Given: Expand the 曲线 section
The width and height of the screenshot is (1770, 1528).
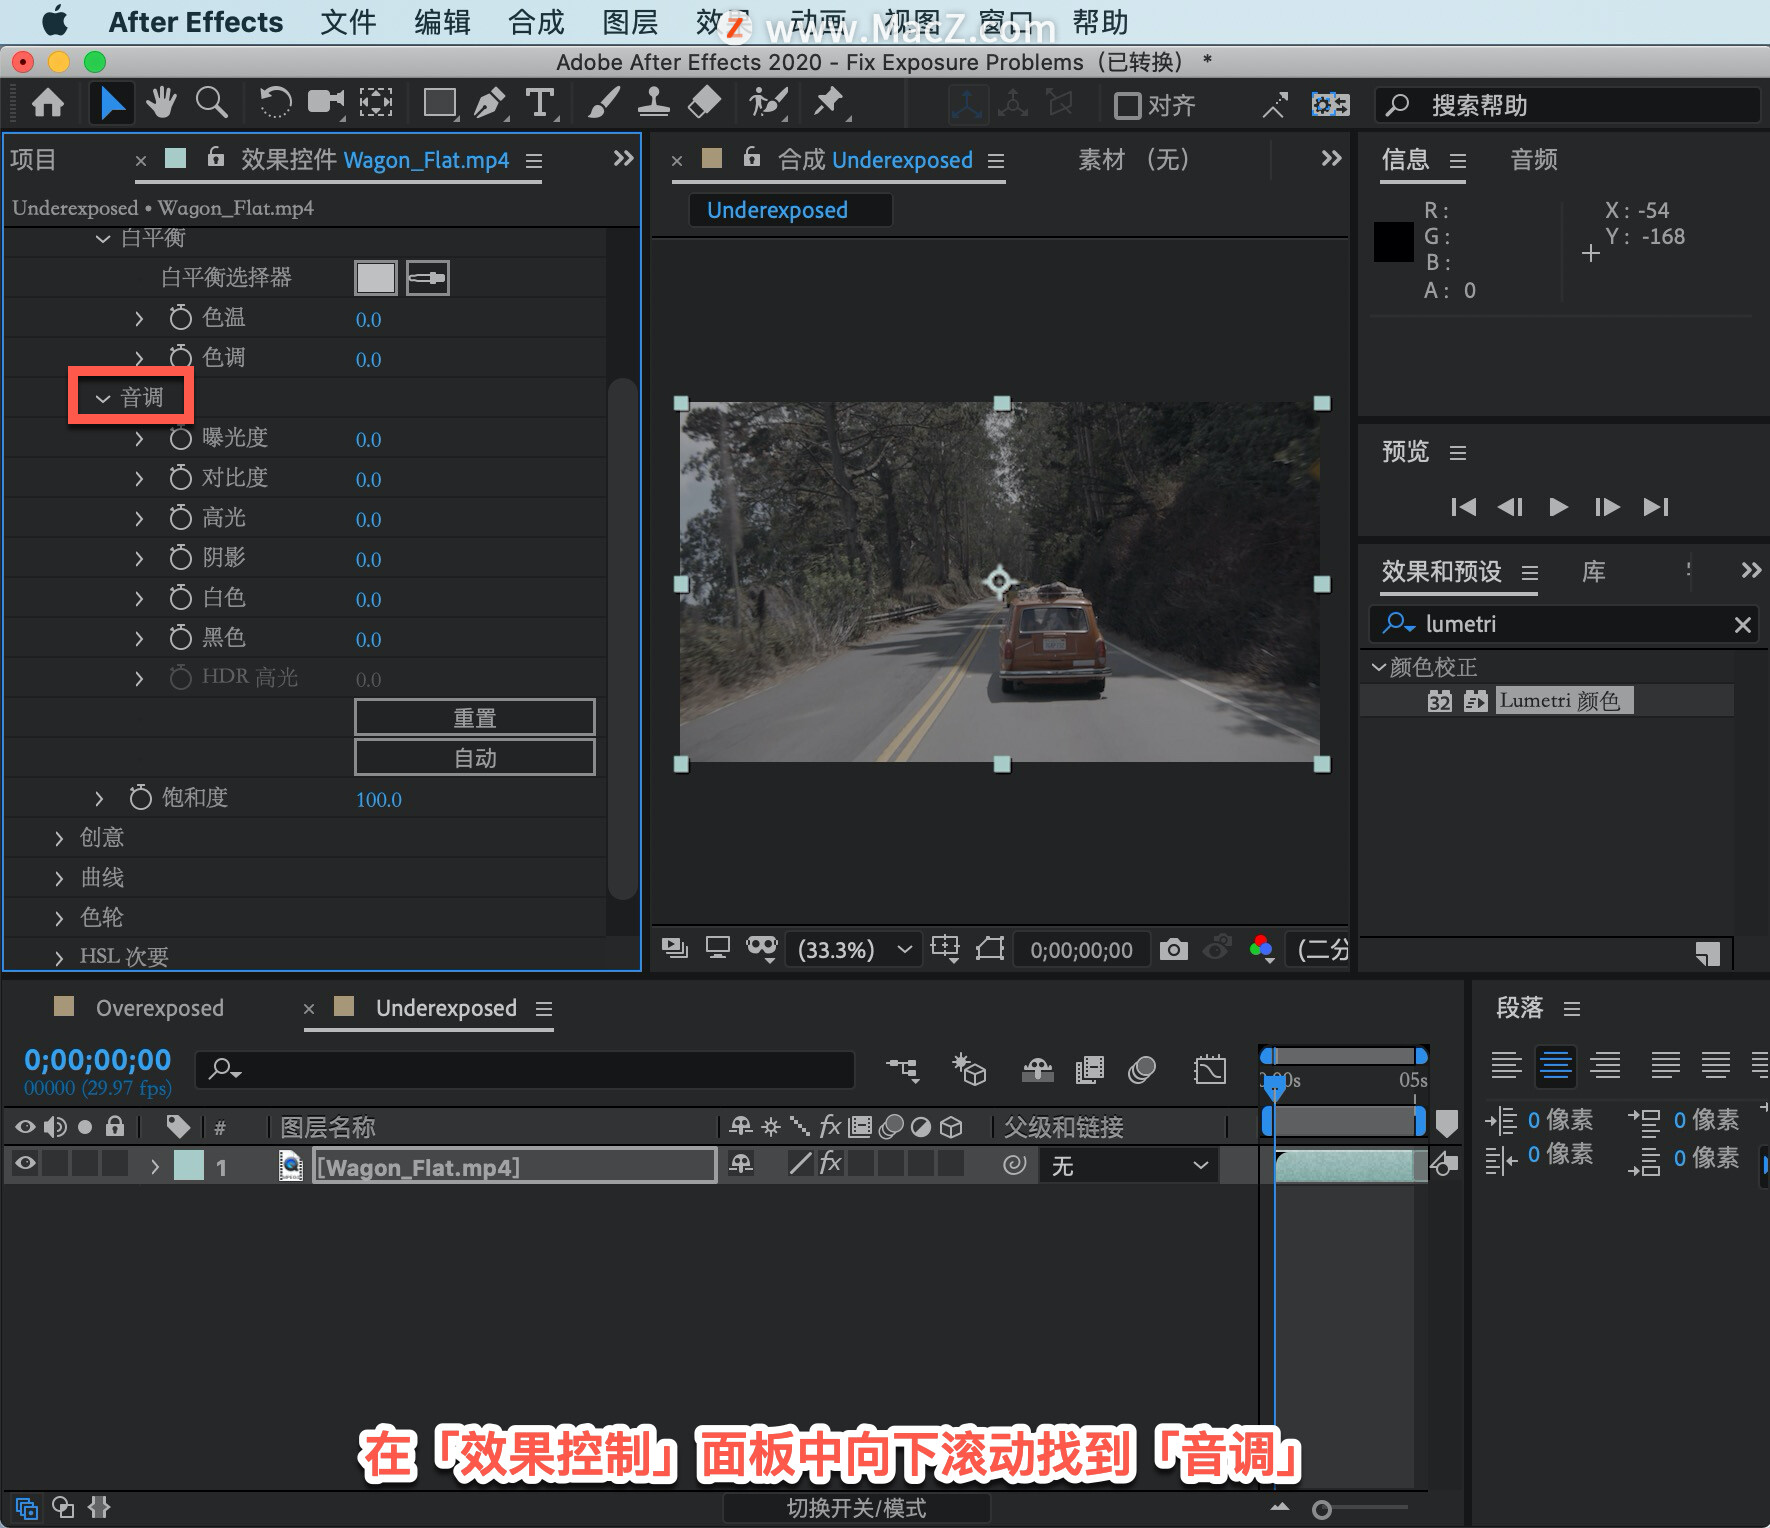Looking at the screenshot, I should pyautogui.click(x=59, y=878).
